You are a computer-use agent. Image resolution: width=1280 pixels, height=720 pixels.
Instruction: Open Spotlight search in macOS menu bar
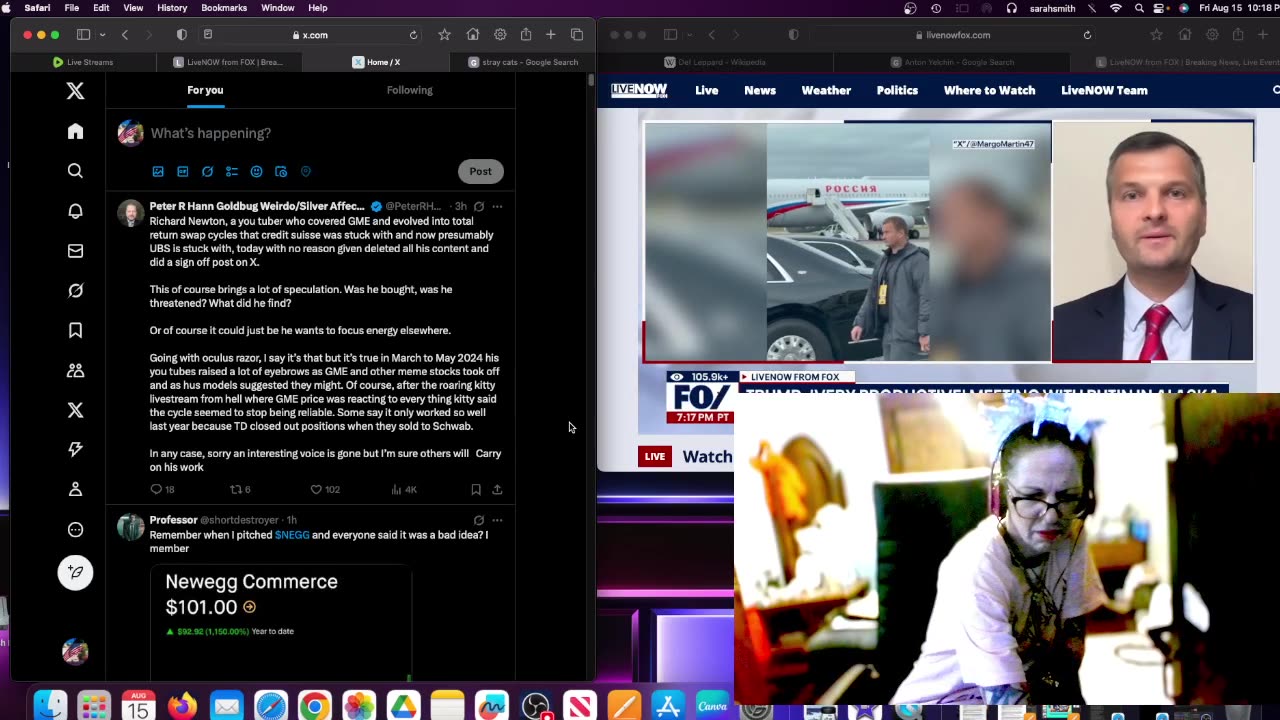coord(1139,8)
